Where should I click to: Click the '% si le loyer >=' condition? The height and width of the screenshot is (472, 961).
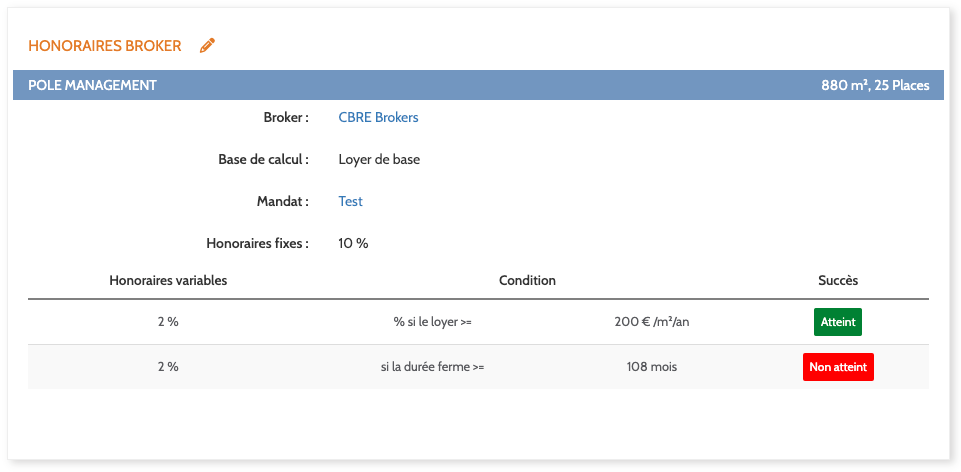coord(432,323)
